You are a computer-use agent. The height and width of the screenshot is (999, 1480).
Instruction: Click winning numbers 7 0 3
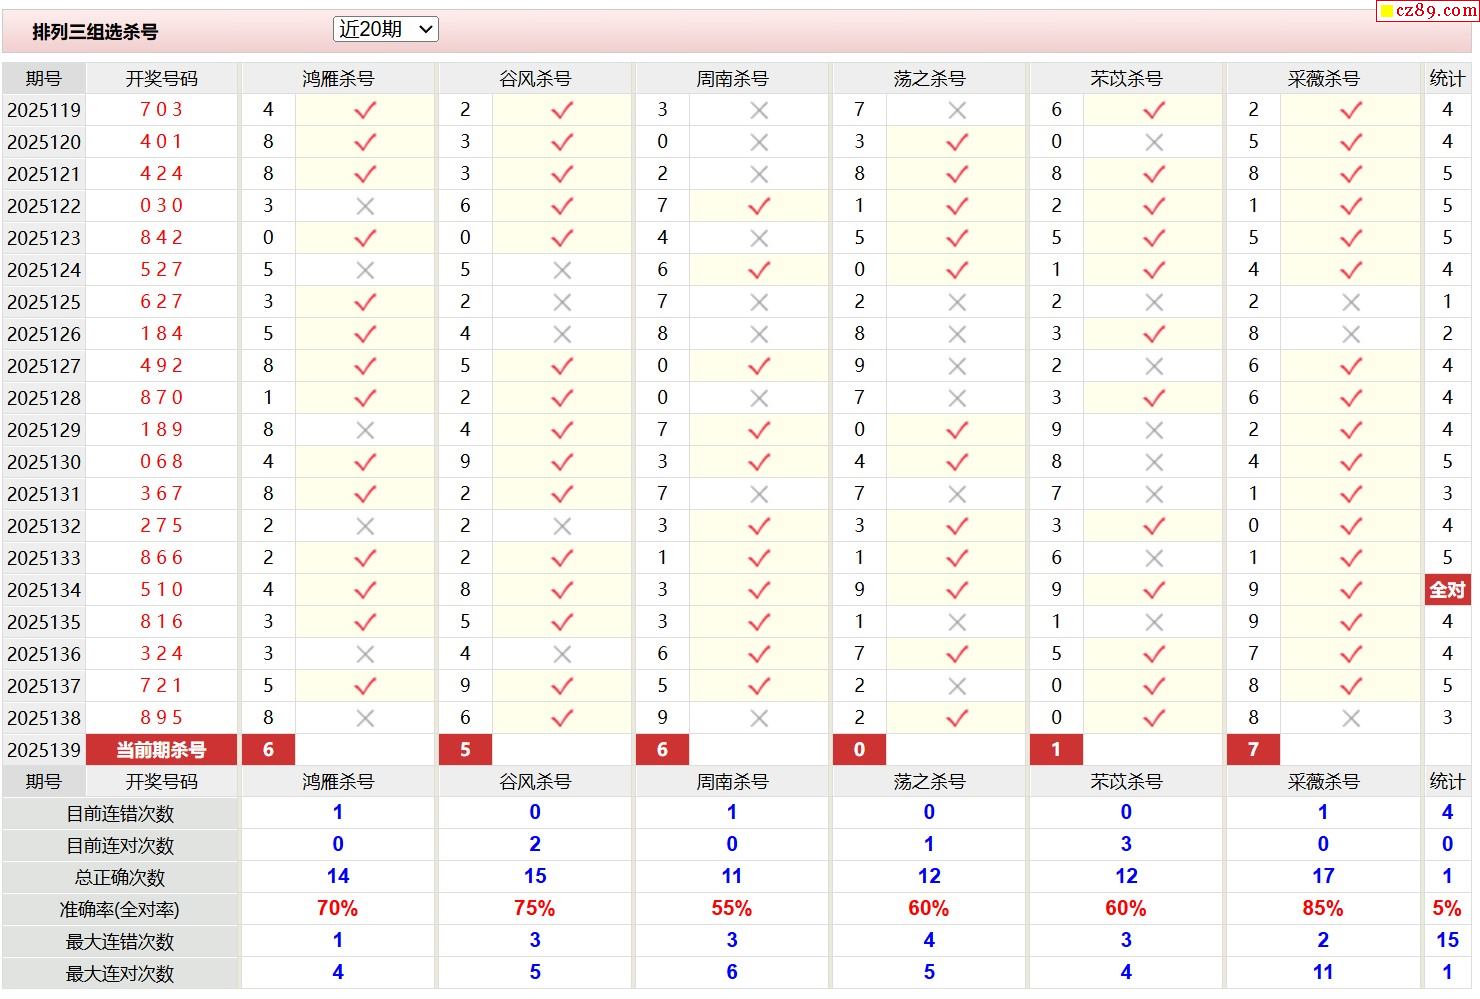161,110
